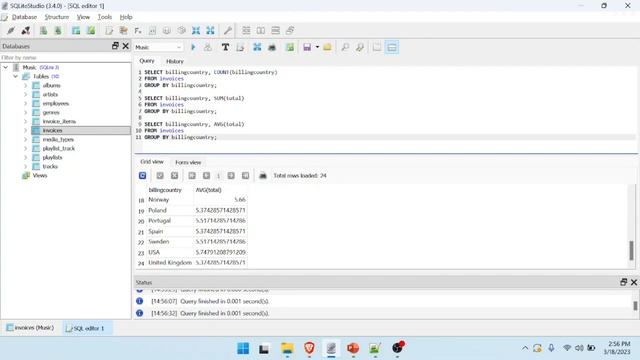Collapse the Music database tree node
Viewport: 640px width, 360px height.
click(x=6, y=67)
